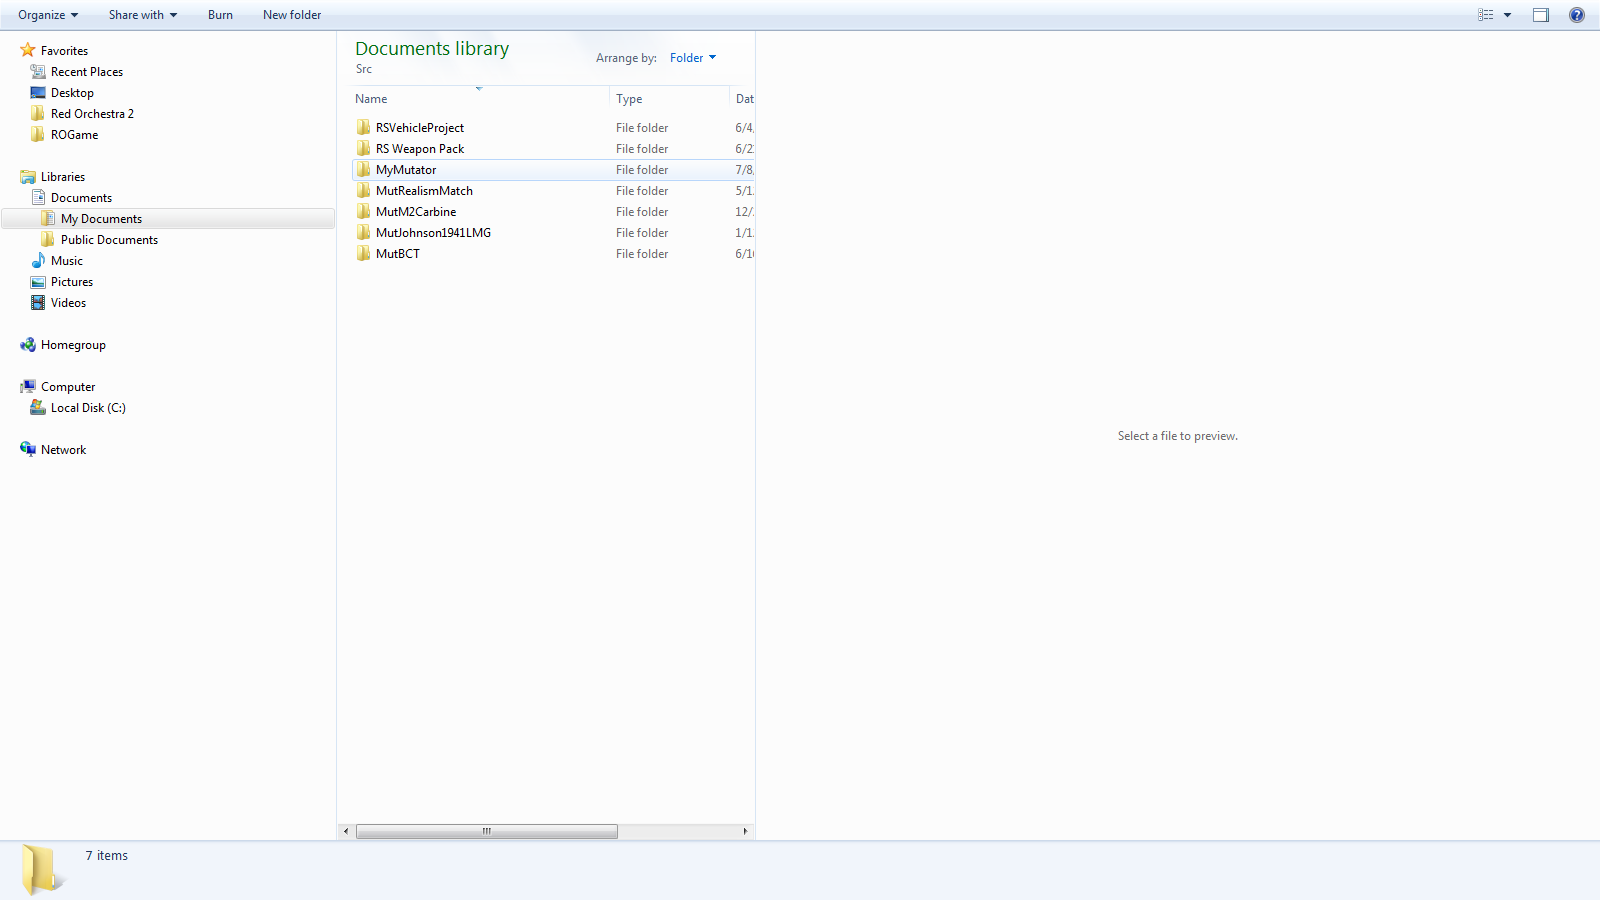Open the view options dropdown arrow
The image size is (1600, 900).
tap(1508, 15)
